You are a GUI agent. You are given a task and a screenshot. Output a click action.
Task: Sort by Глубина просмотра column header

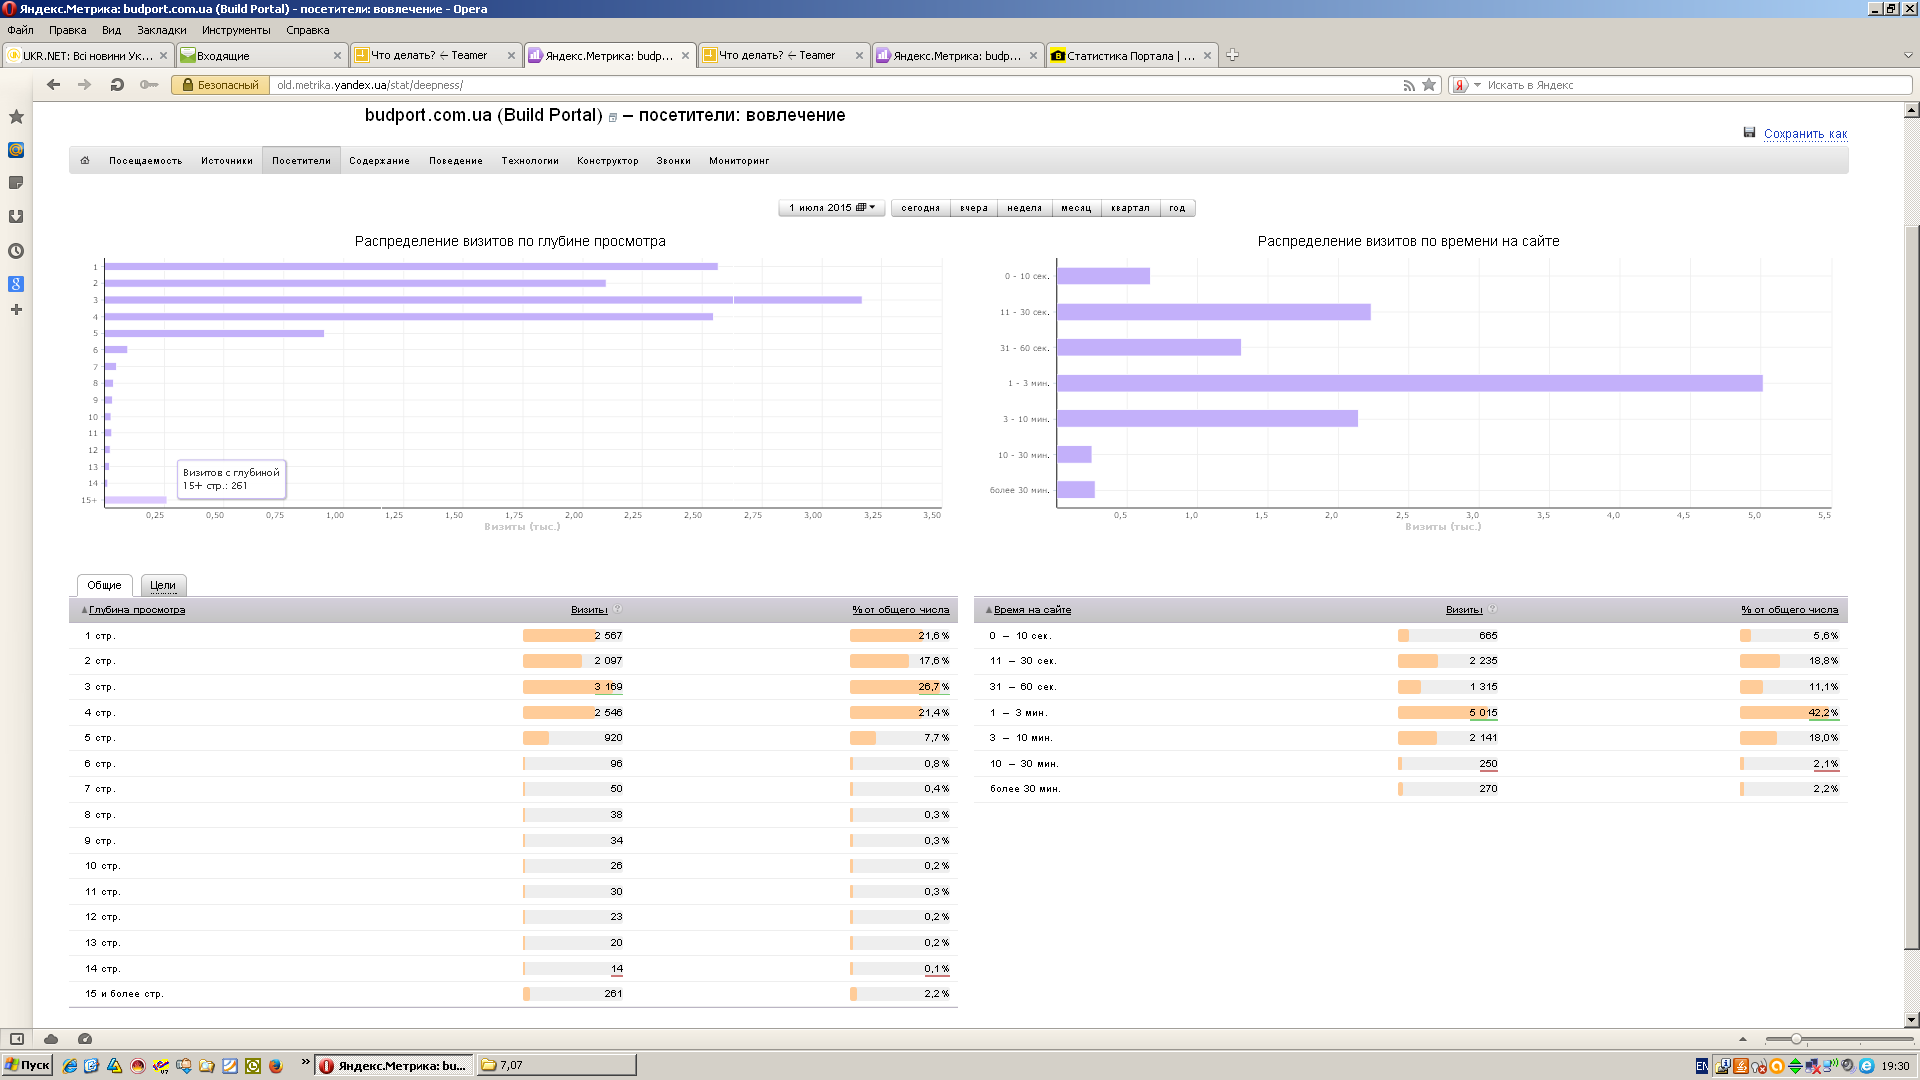click(137, 610)
